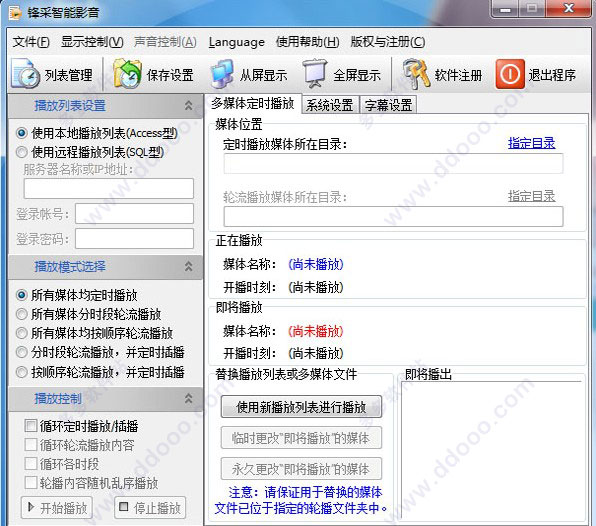Switch to 字幕设置 tab
This screenshot has height=526, width=596.
388,105
